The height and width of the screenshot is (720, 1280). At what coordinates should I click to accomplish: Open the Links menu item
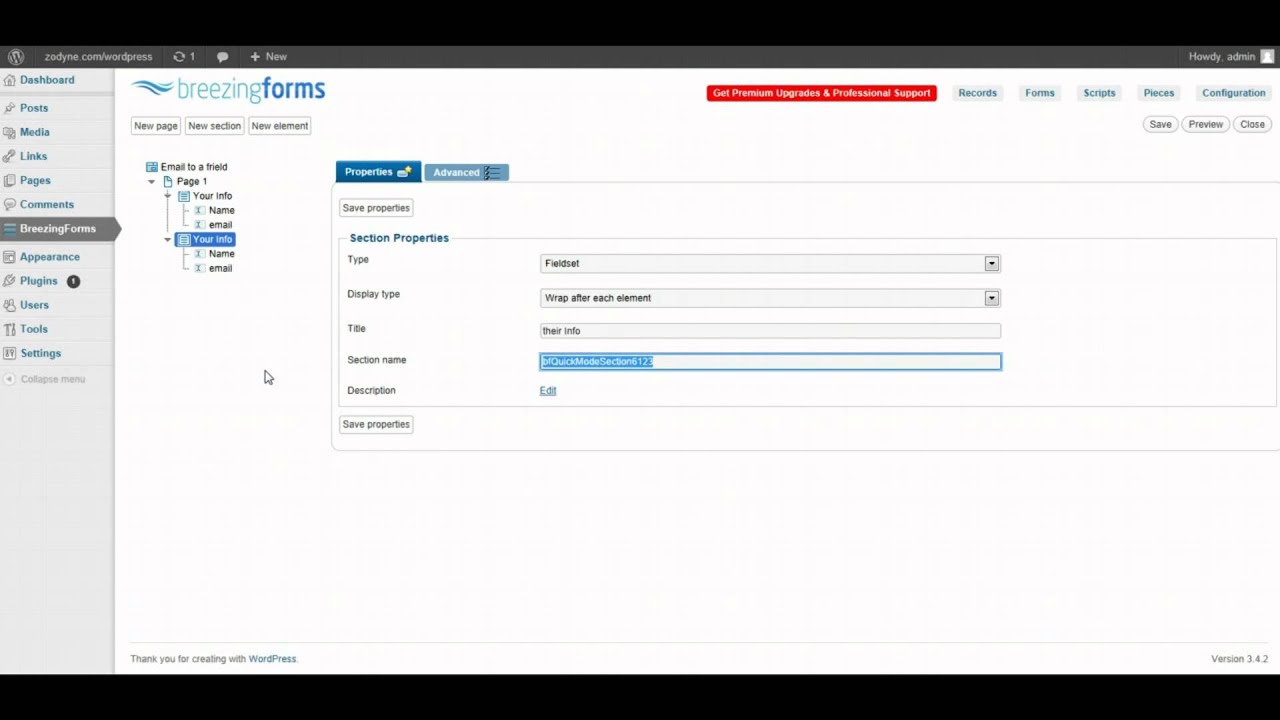click(33, 156)
